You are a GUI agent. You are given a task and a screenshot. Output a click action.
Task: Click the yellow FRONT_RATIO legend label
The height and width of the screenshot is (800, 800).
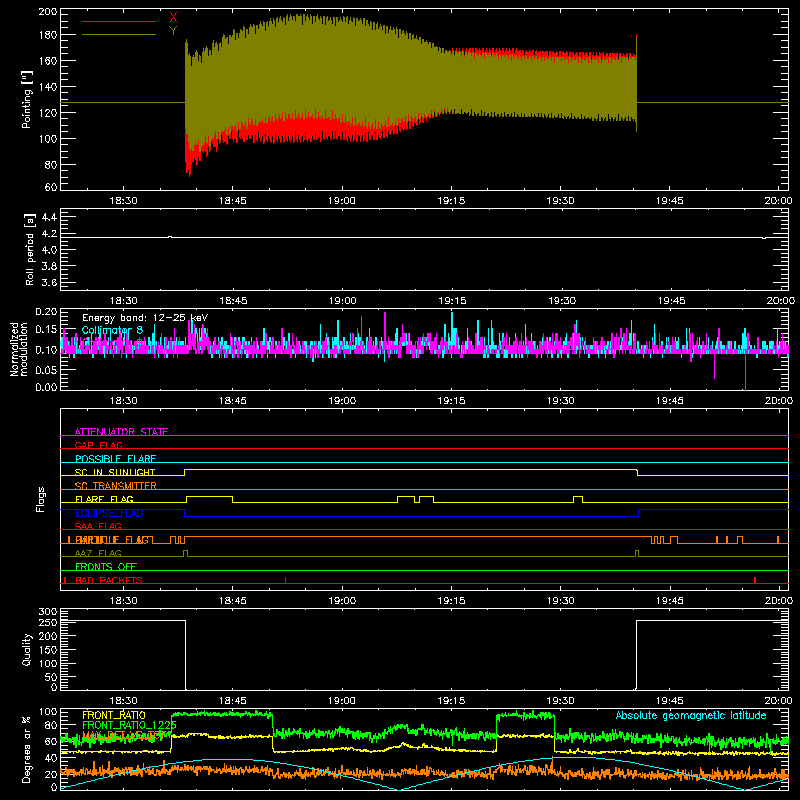coord(114,715)
